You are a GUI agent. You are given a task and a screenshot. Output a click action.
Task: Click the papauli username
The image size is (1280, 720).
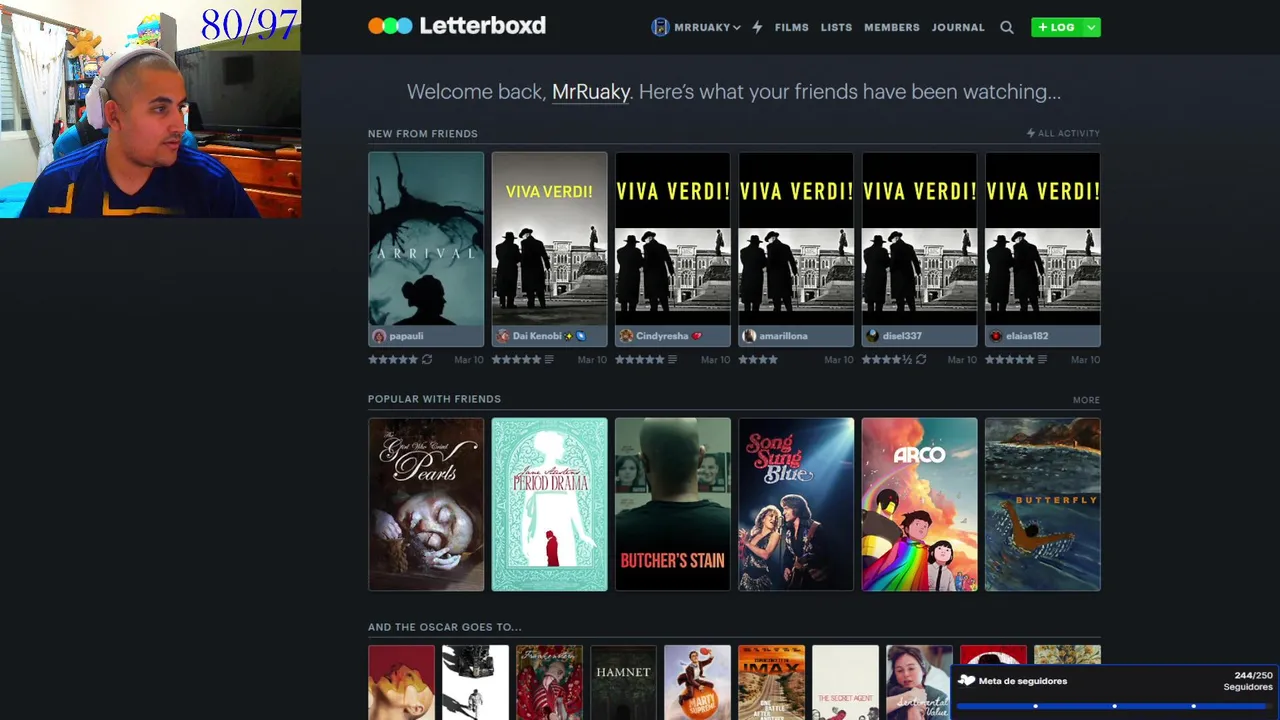406,336
